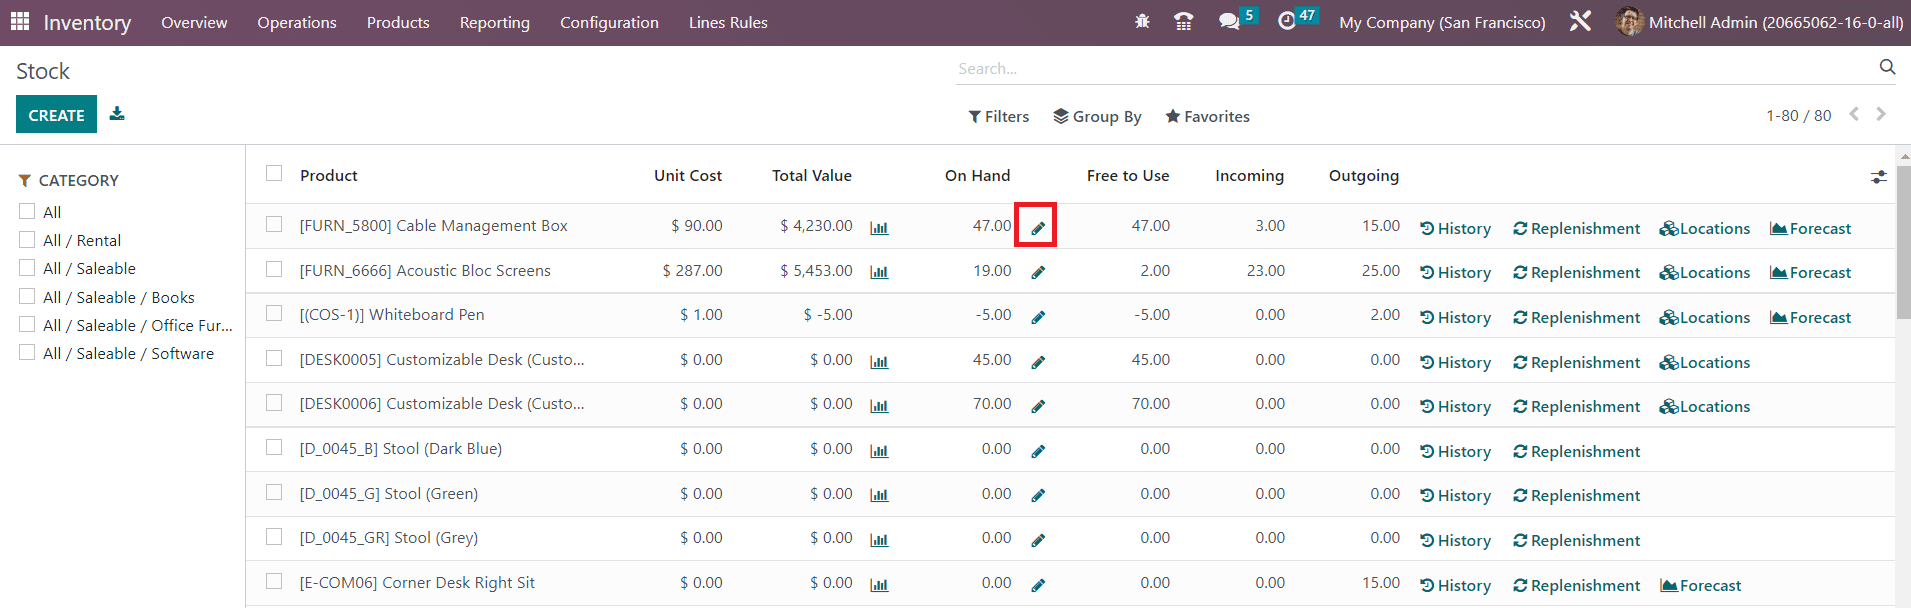Click the home menu grid icon

pyautogui.click(x=20, y=22)
